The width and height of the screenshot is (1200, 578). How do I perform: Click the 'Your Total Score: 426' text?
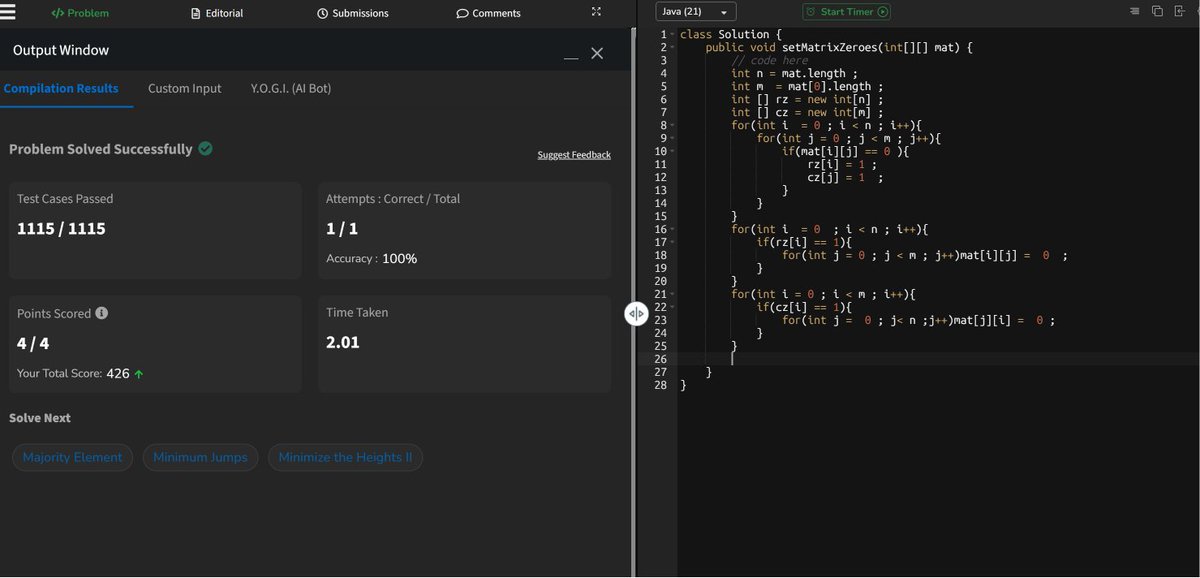[73, 373]
